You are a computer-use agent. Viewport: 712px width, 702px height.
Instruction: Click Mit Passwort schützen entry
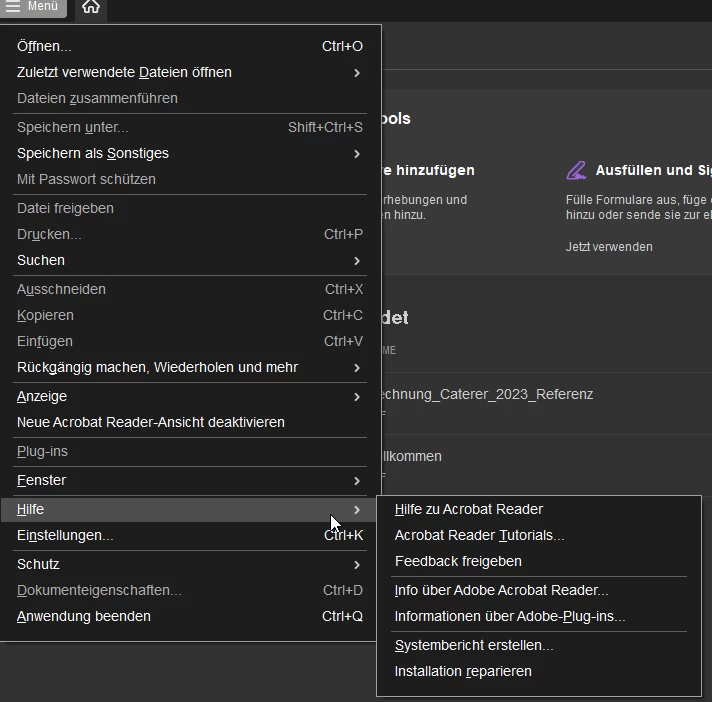[x=190, y=179]
